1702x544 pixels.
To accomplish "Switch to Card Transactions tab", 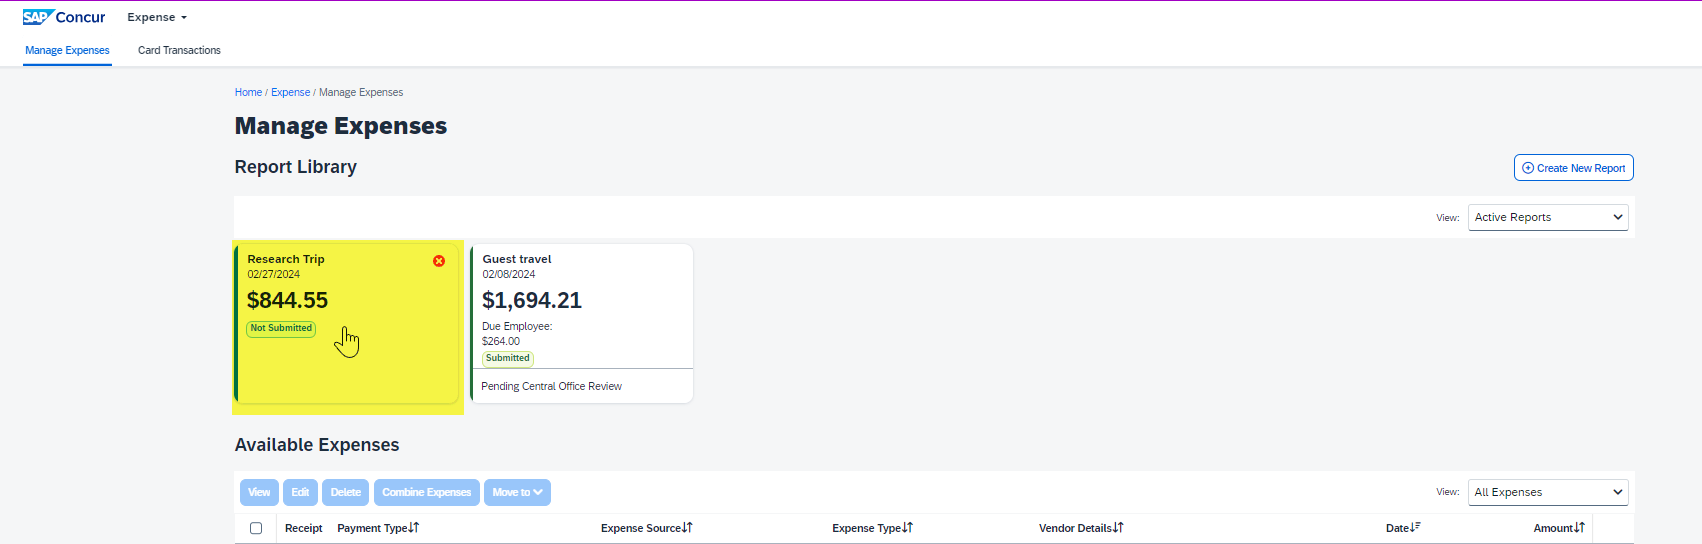I will [179, 50].
